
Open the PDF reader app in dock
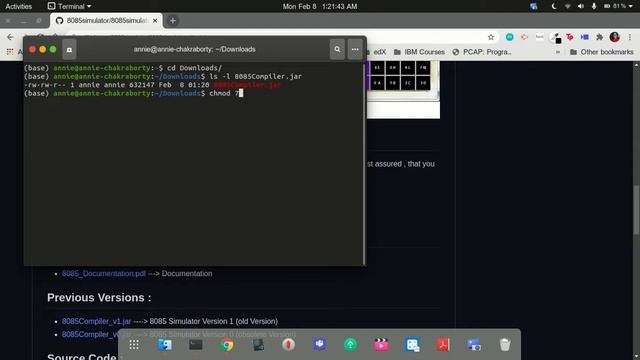coord(443,345)
